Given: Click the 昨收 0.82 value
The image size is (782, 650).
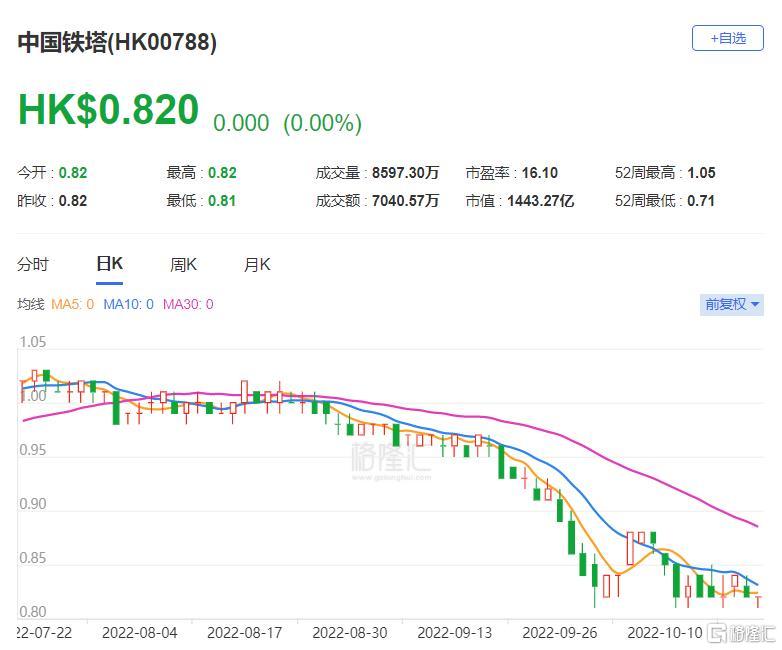Looking at the screenshot, I should 73,201.
